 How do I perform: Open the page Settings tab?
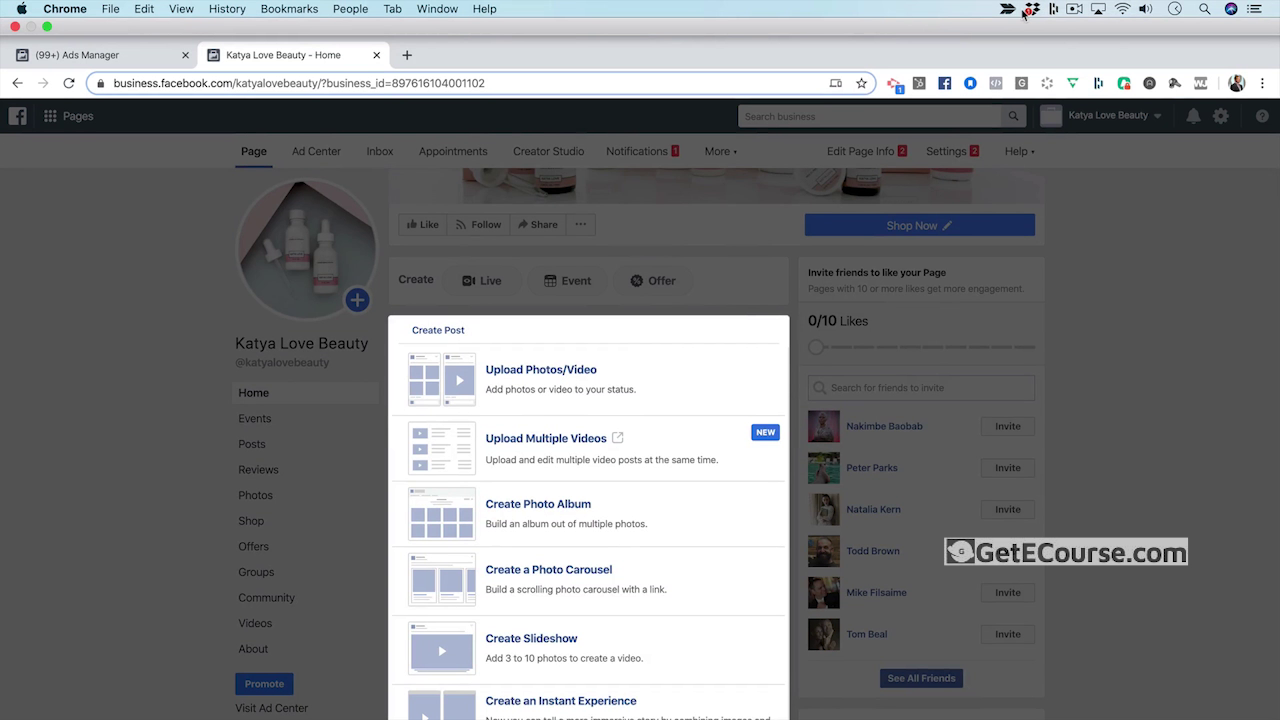pos(952,151)
